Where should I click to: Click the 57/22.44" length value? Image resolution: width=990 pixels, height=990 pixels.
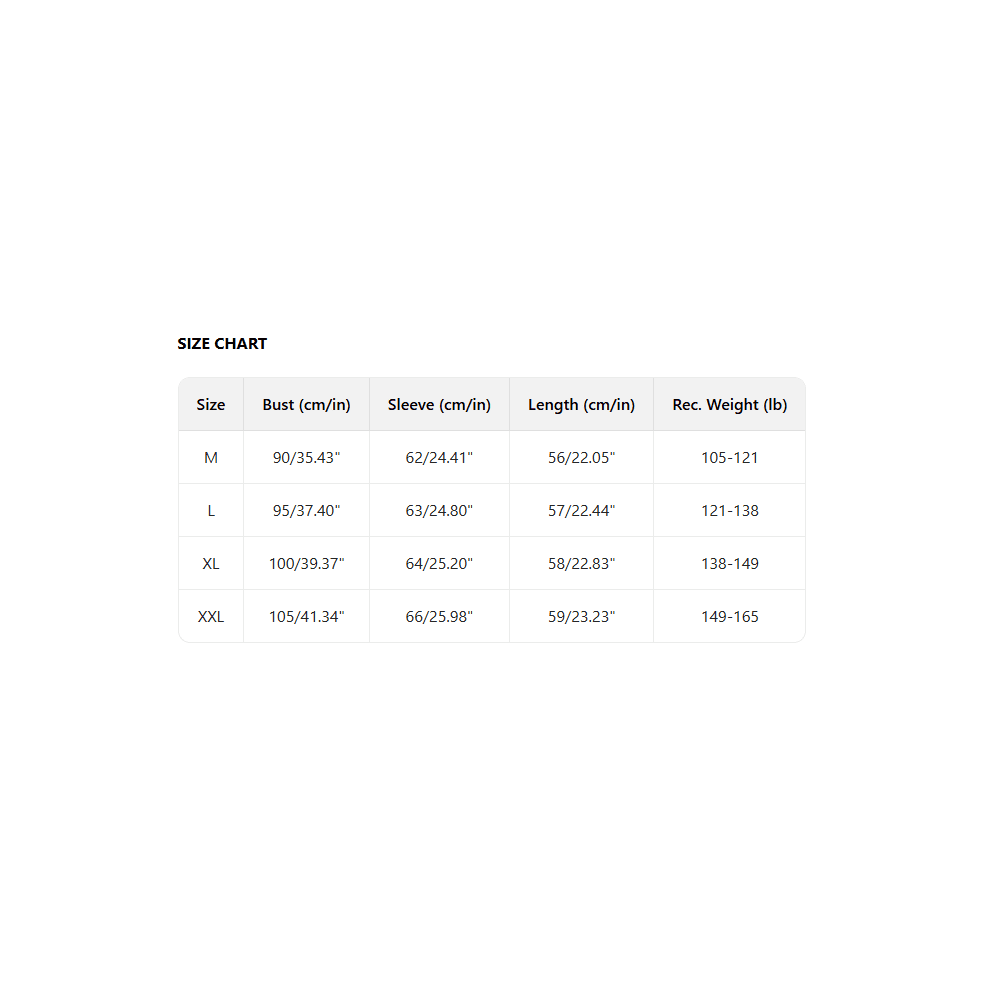(x=581, y=511)
